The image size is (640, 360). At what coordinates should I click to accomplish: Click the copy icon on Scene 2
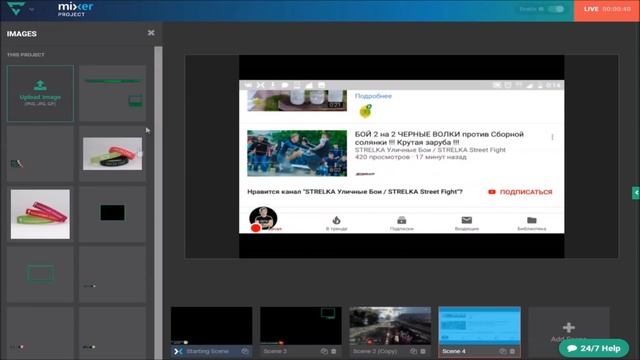(x=324, y=351)
